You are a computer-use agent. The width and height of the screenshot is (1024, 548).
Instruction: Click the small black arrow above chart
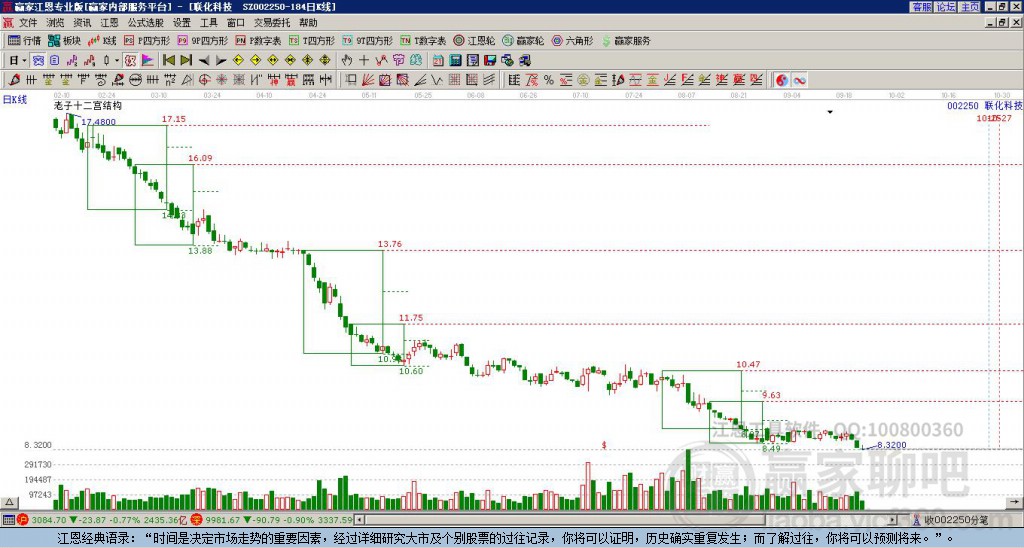click(x=829, y=112)
